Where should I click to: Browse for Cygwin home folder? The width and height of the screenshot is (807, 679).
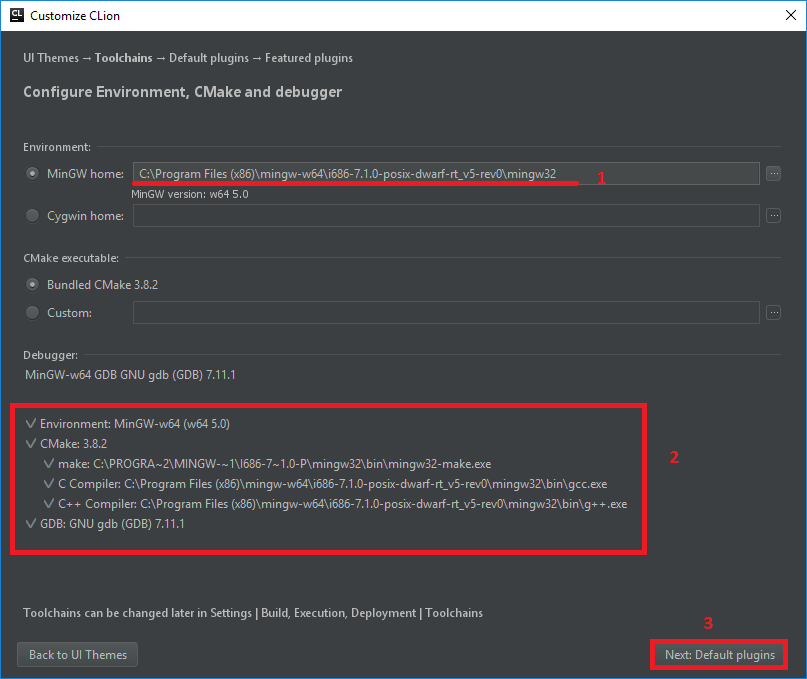coord(773,215)
